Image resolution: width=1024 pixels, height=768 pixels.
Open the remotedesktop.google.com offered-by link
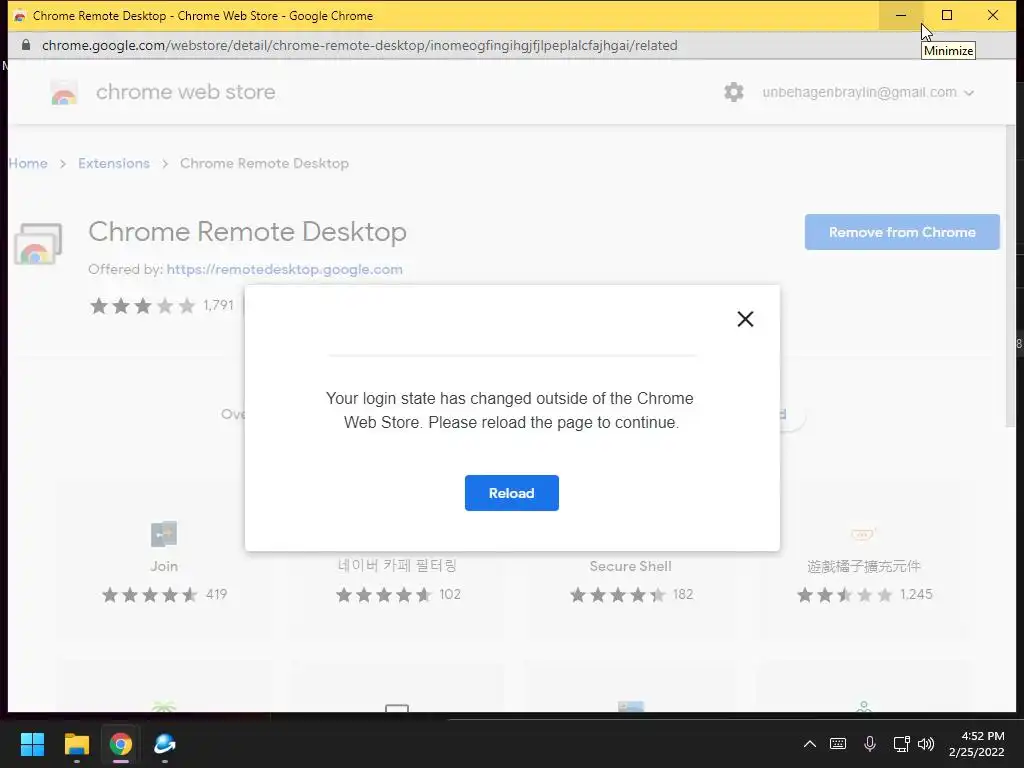284,269
